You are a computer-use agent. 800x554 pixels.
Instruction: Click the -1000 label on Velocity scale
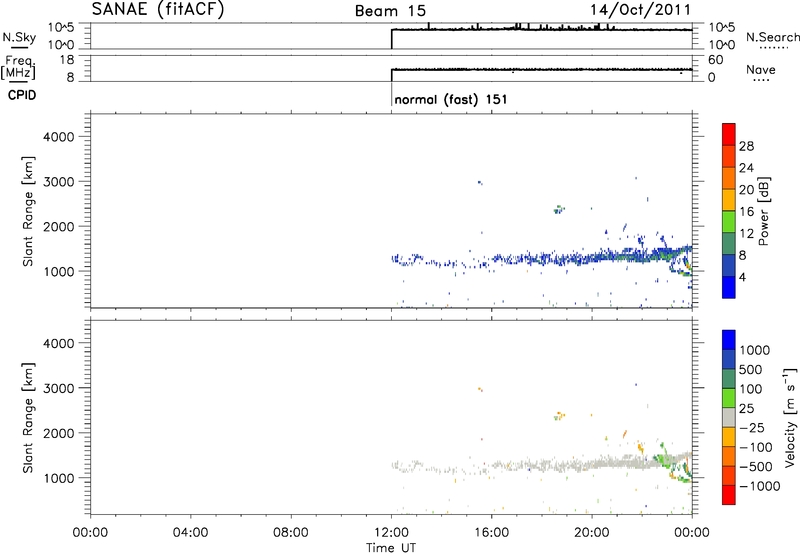(x=760, y=486)
